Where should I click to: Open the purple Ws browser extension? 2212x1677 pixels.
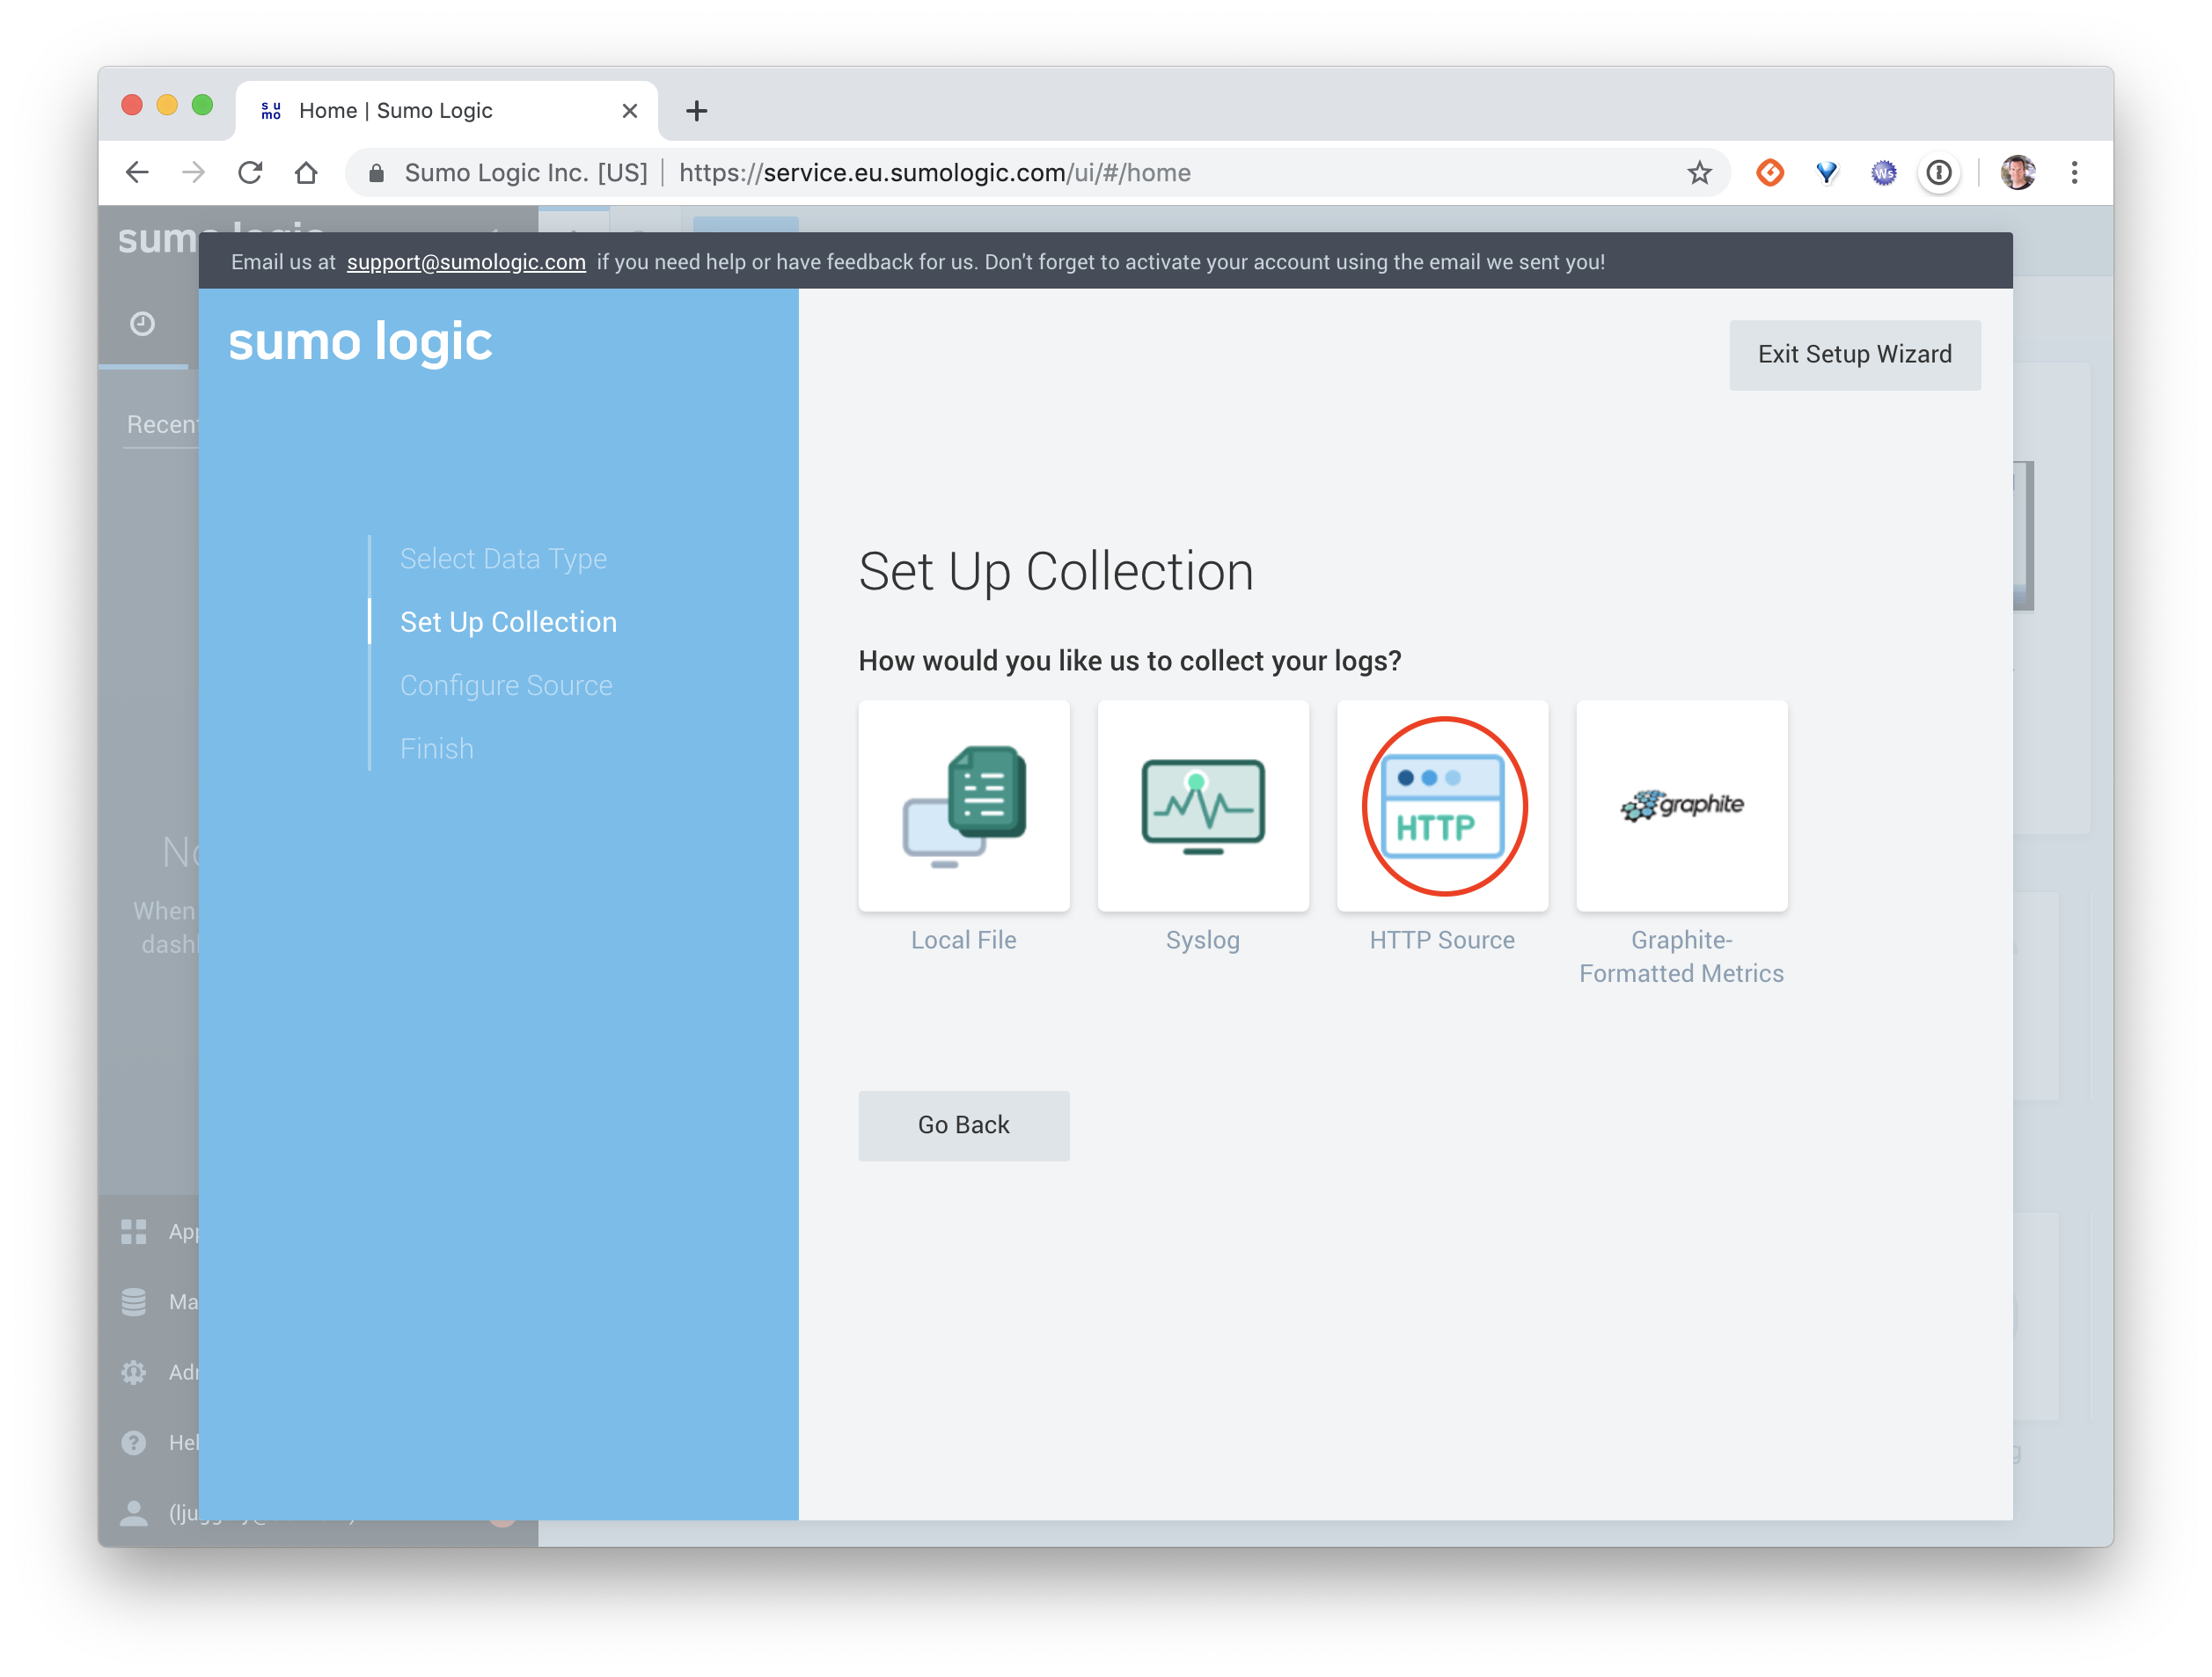(x=1883, y=173)
